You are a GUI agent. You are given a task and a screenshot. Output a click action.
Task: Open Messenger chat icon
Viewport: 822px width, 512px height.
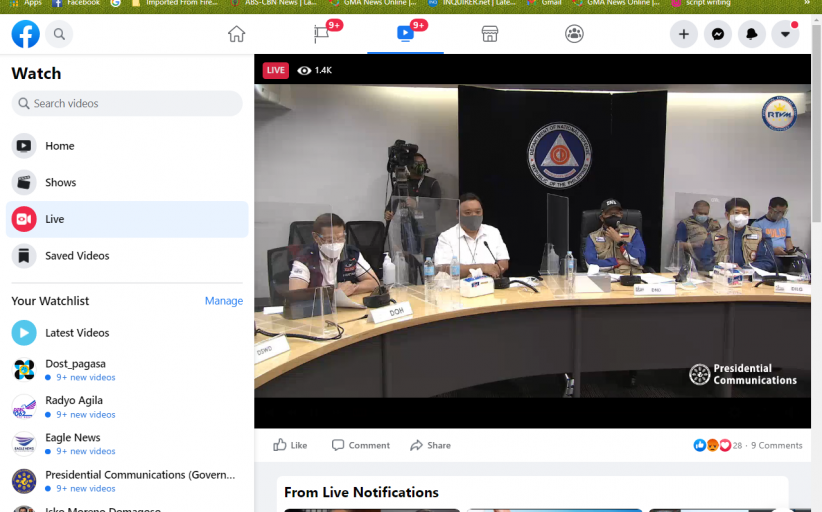[718, 34]
